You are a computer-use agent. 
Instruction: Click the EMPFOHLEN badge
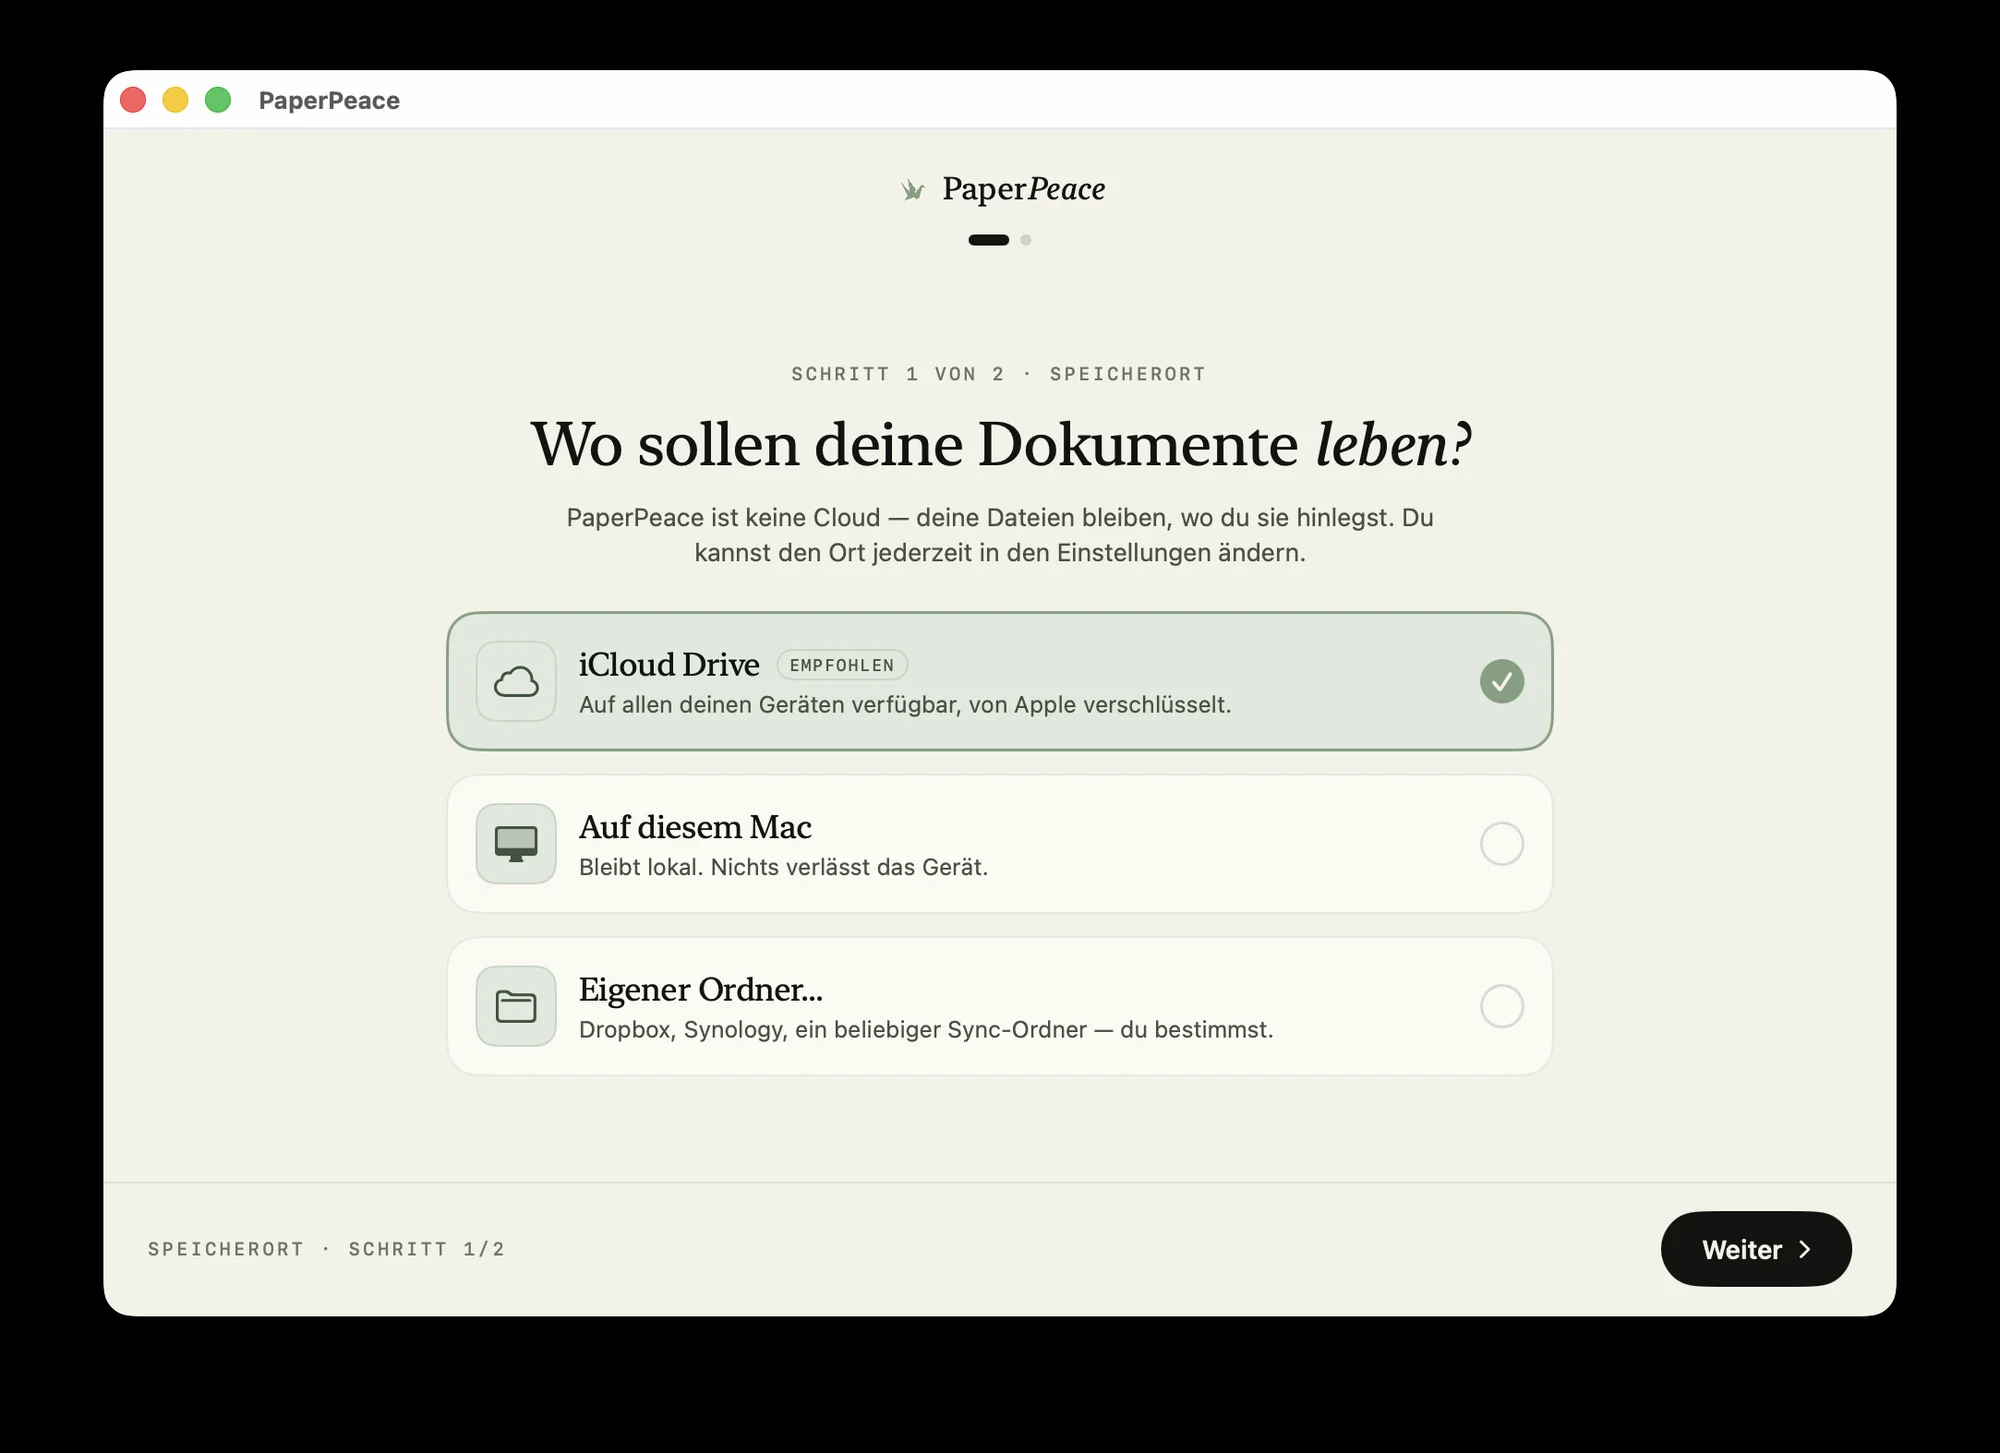842,665
